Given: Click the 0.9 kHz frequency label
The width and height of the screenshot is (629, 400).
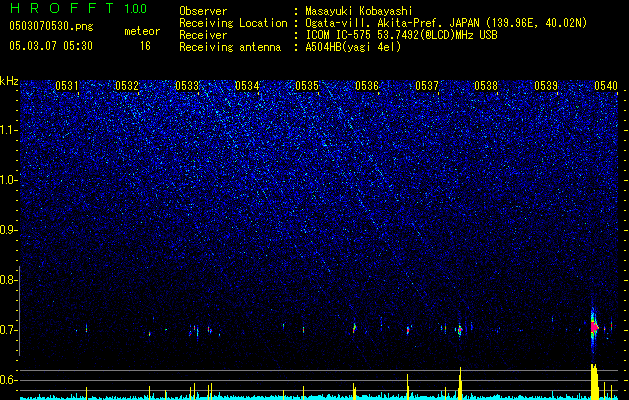Looking at the screenshot, I should point(8,230).
